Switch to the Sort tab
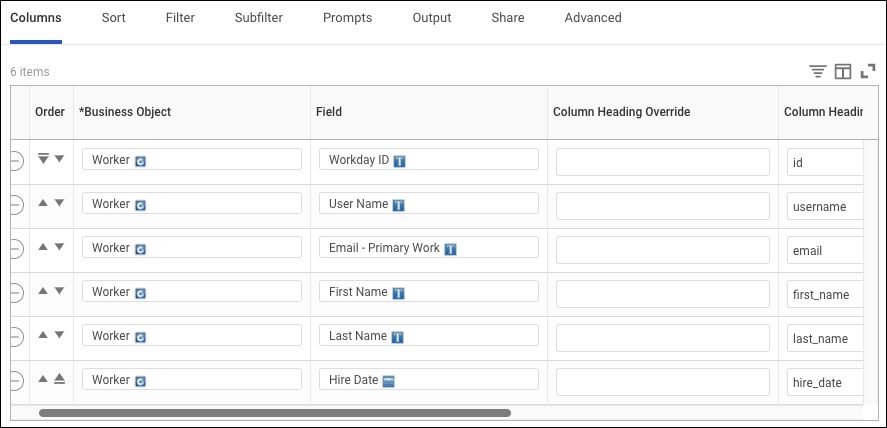 click(x=114, y=18)
